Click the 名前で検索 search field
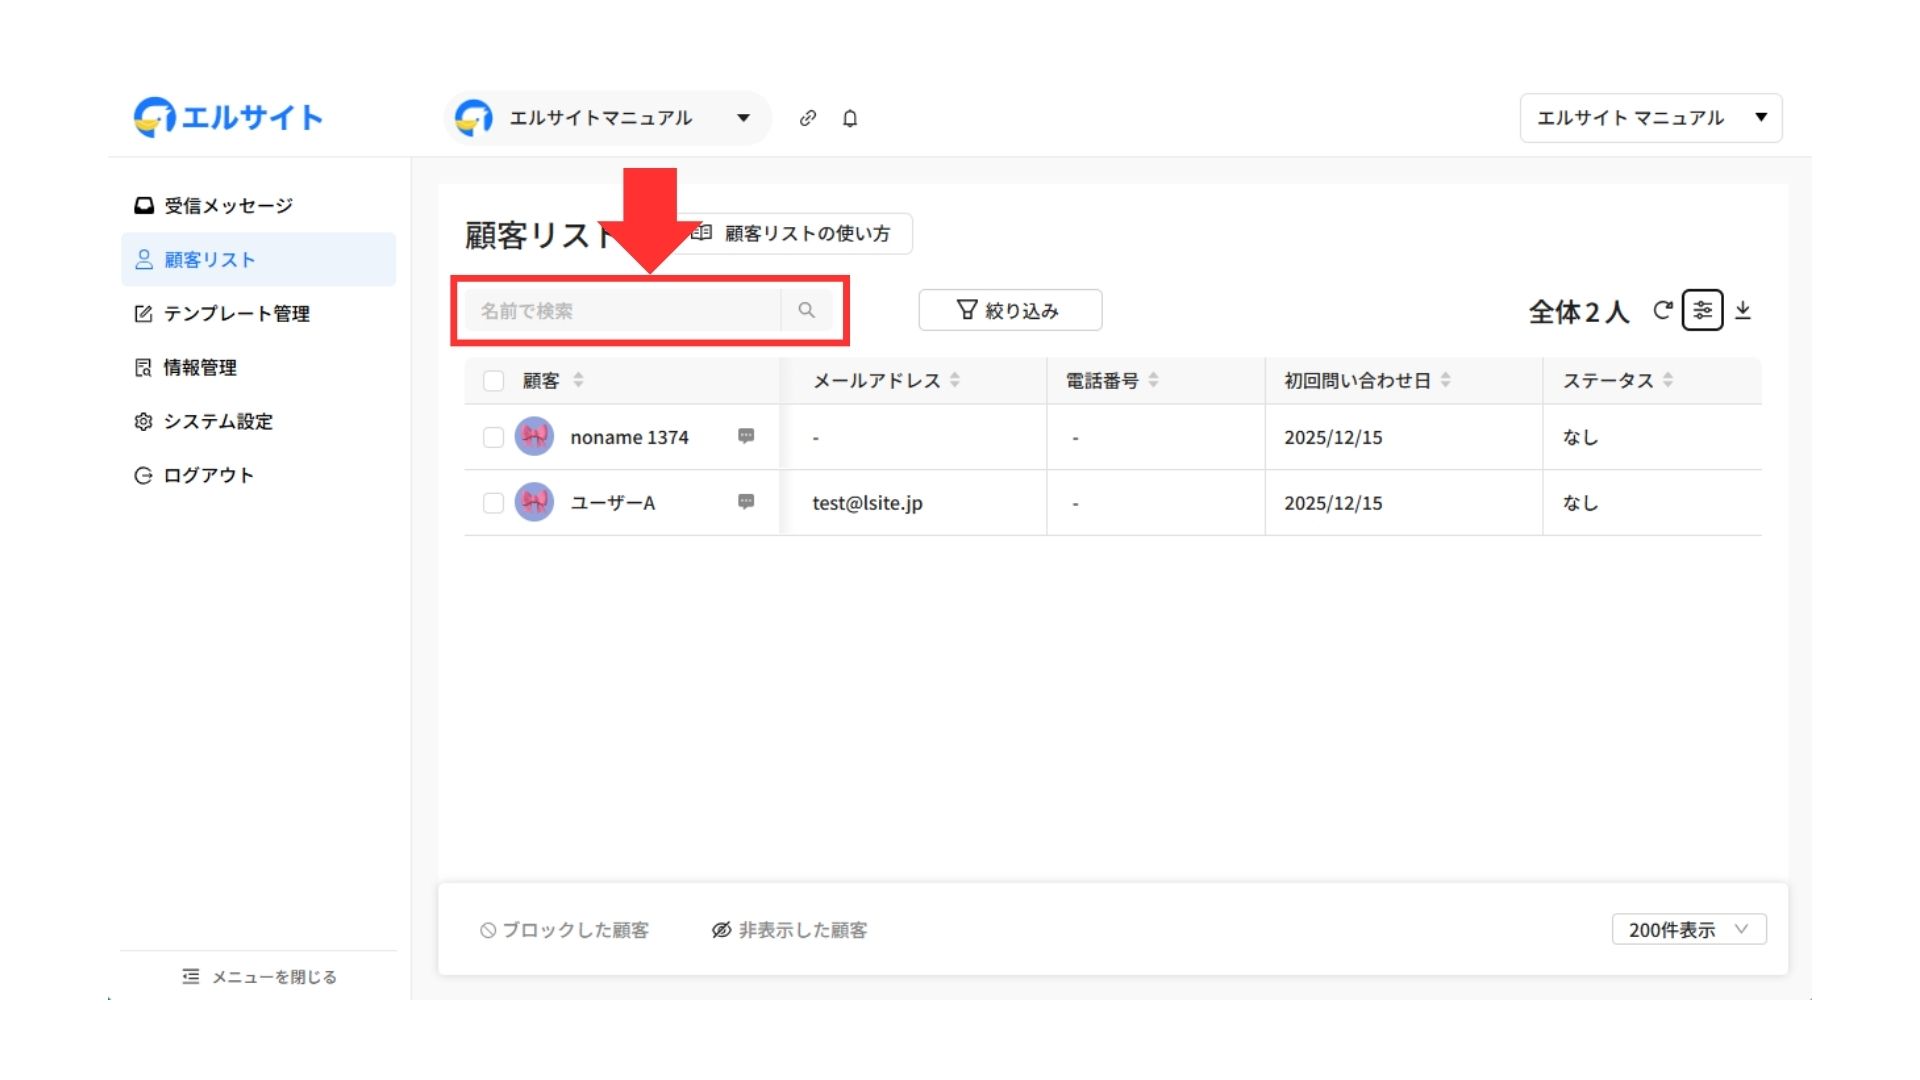Screen dimensions: 1920x1080 622,310
